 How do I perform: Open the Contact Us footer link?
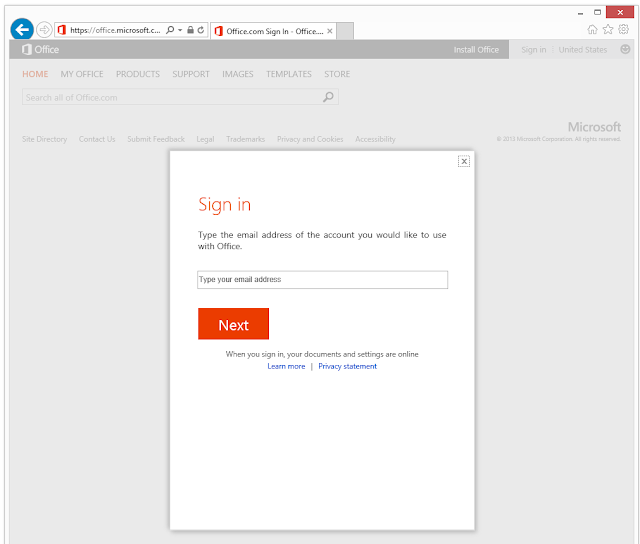[97, 139]
